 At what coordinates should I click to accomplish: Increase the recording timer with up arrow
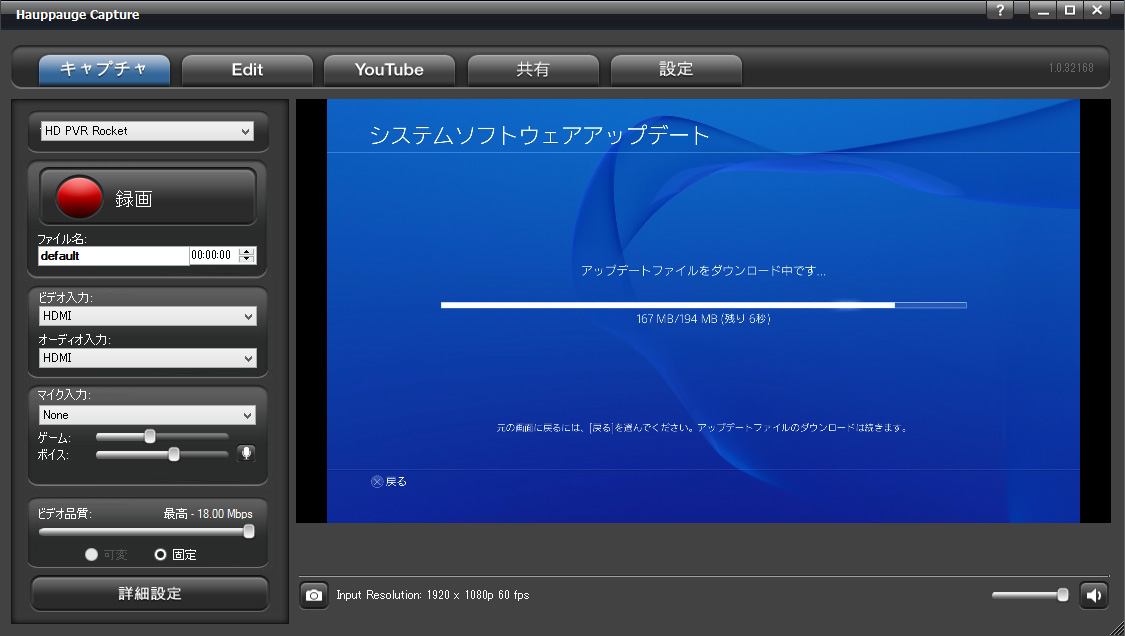247,251
